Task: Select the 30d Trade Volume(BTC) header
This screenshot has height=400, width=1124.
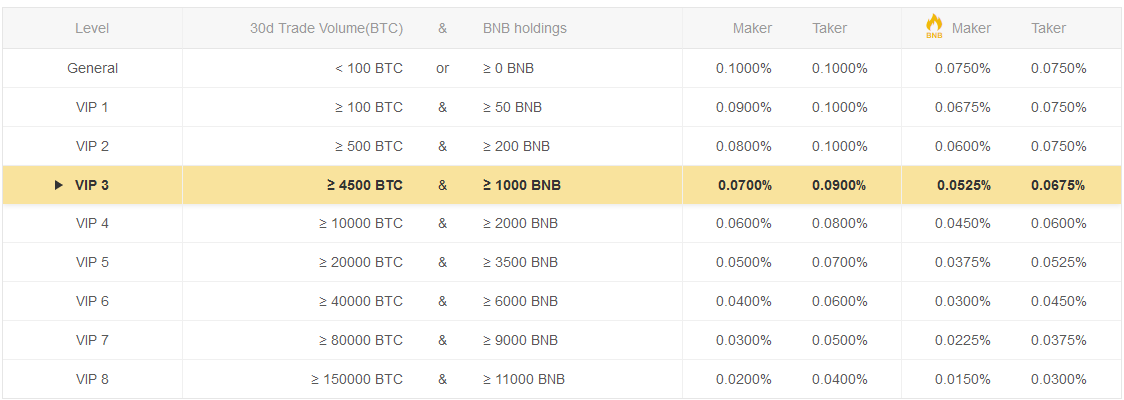Action: [326, 29]
